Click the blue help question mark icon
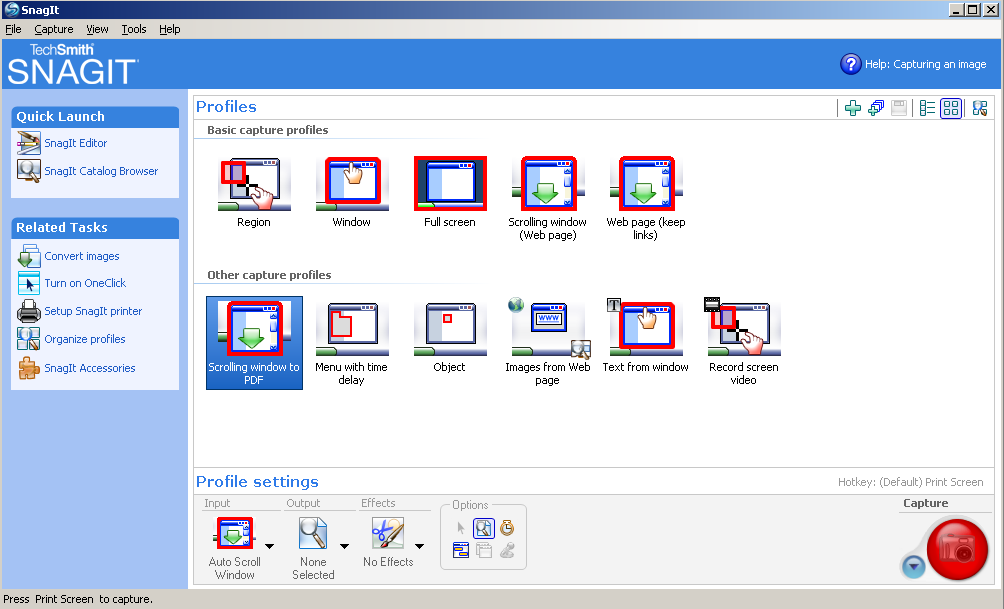Viewport: 1004px width, 609px height. (850, 64)
